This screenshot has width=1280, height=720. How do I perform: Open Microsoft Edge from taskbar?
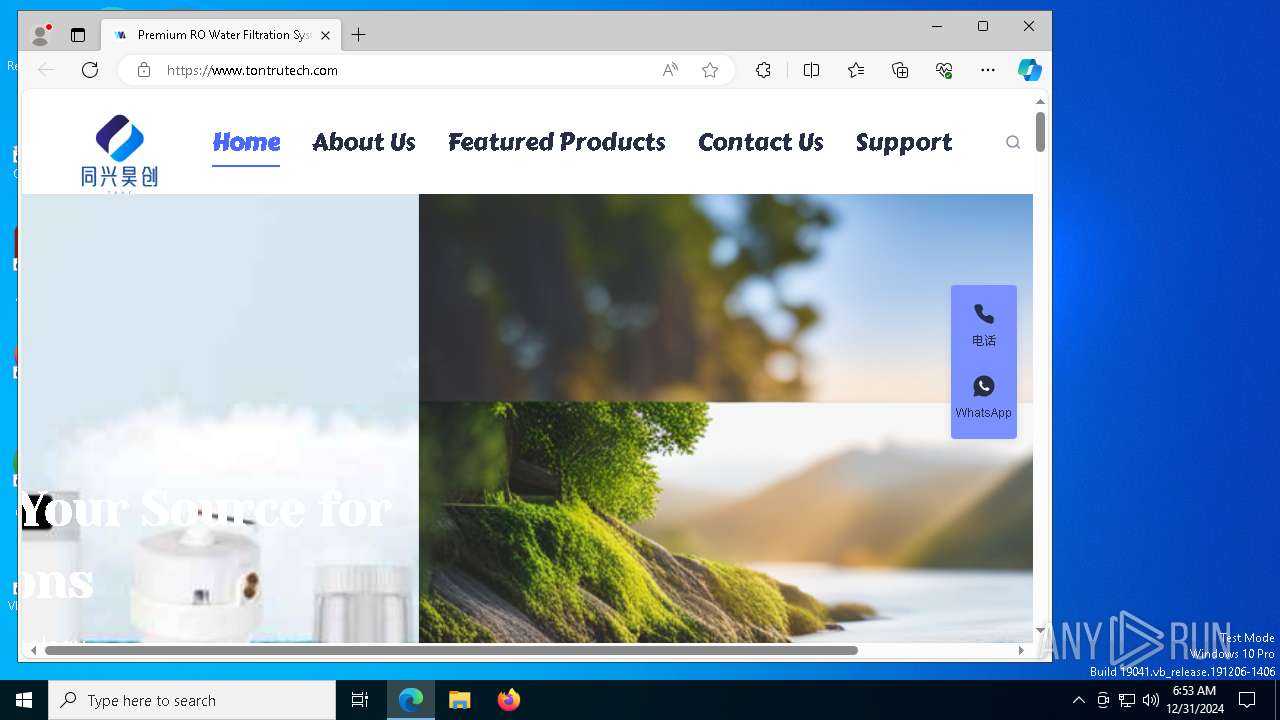[x=411, y=700]
